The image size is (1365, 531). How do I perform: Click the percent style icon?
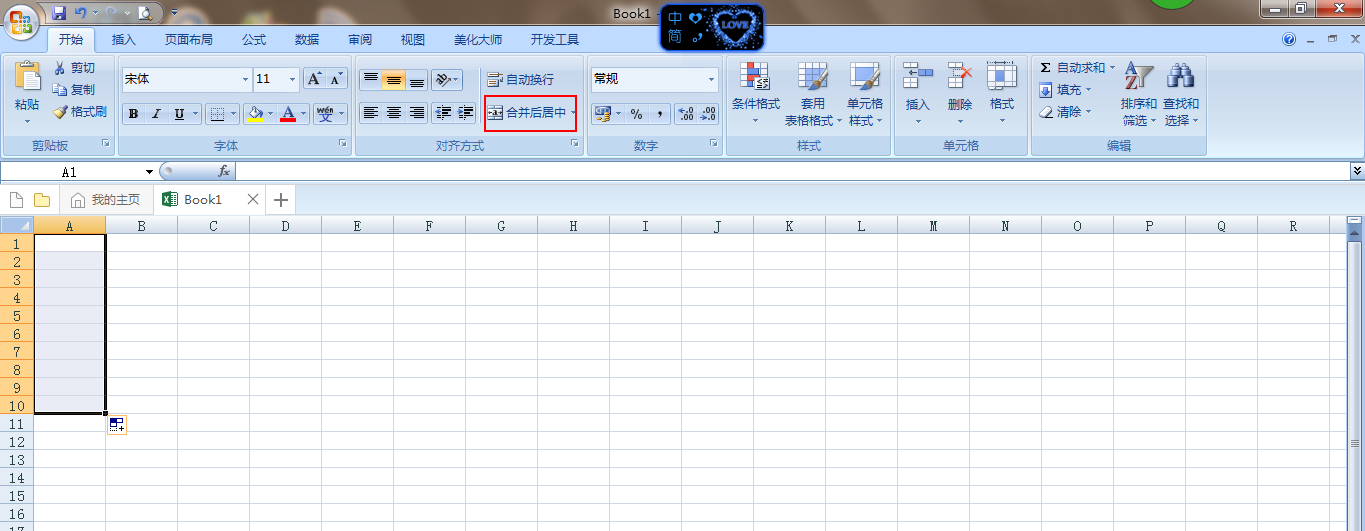(x=636, y=114)
